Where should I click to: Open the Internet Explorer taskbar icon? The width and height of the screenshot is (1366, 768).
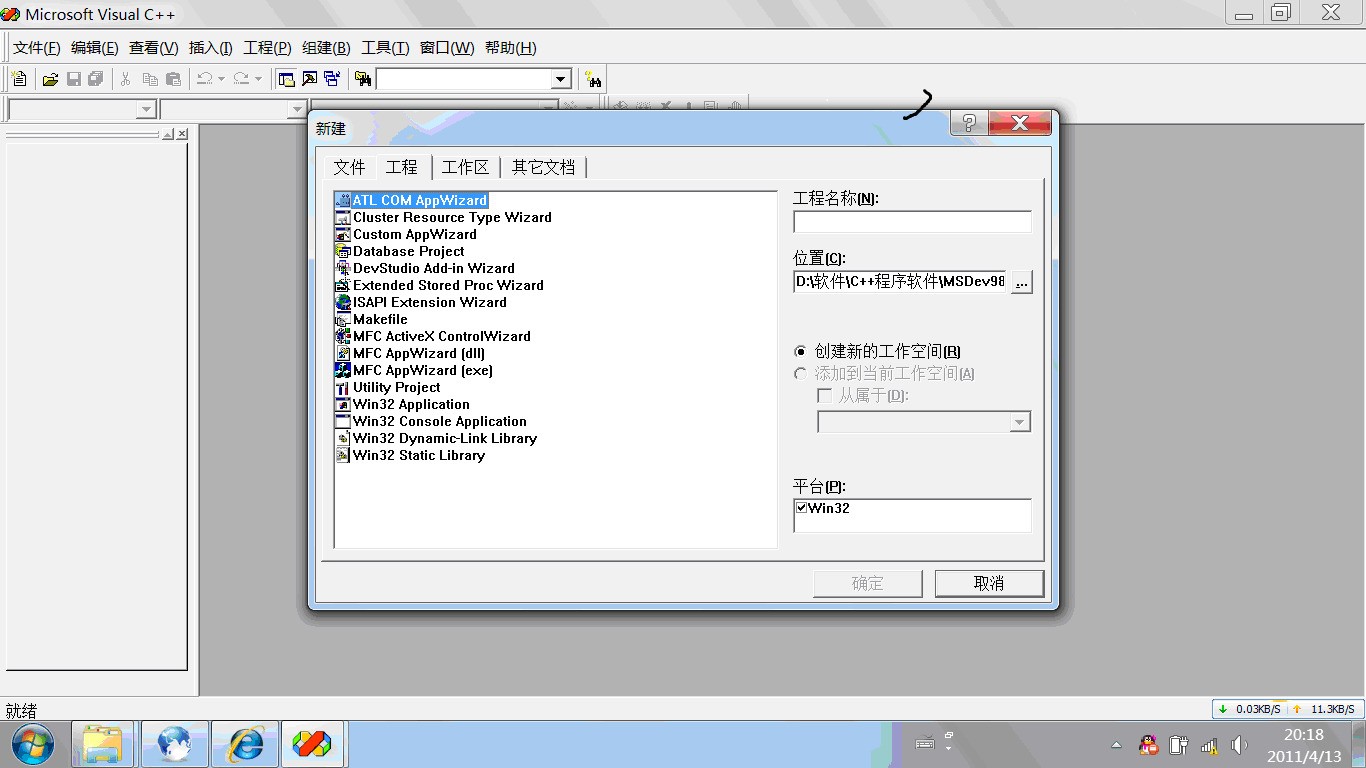pyautogui.click(x=245, y=744)
